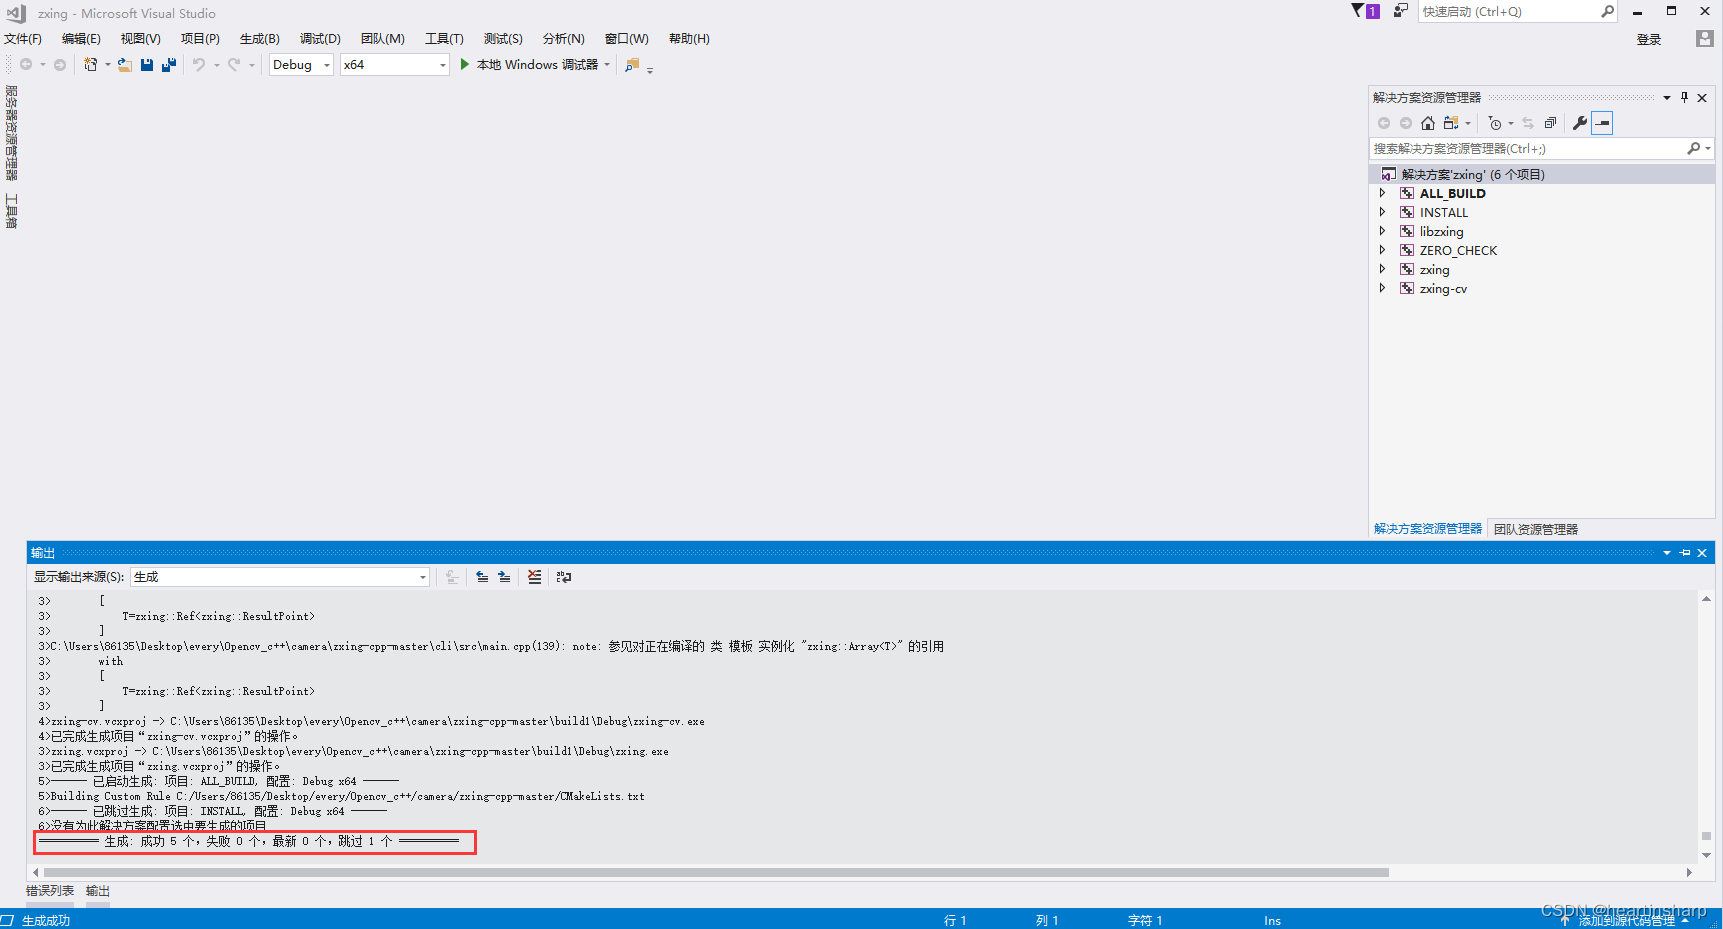Image resolution: width=1723 pixels, height=929 pixels.
Task: Save all files using Save All icon
Action: [x=168, y=64]
